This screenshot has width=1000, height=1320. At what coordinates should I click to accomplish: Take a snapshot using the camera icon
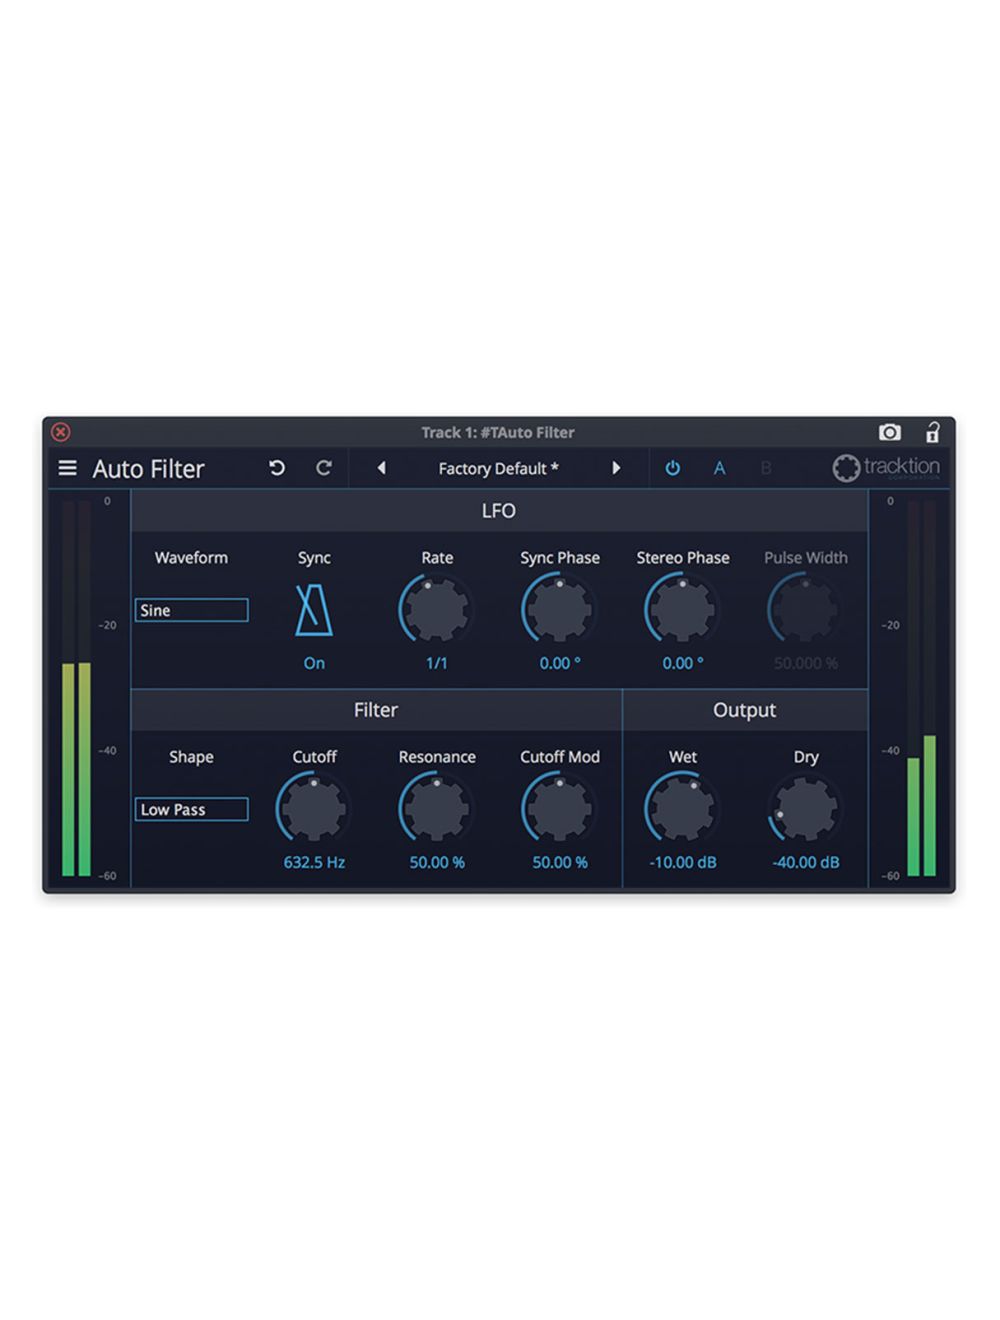(888, 432)
